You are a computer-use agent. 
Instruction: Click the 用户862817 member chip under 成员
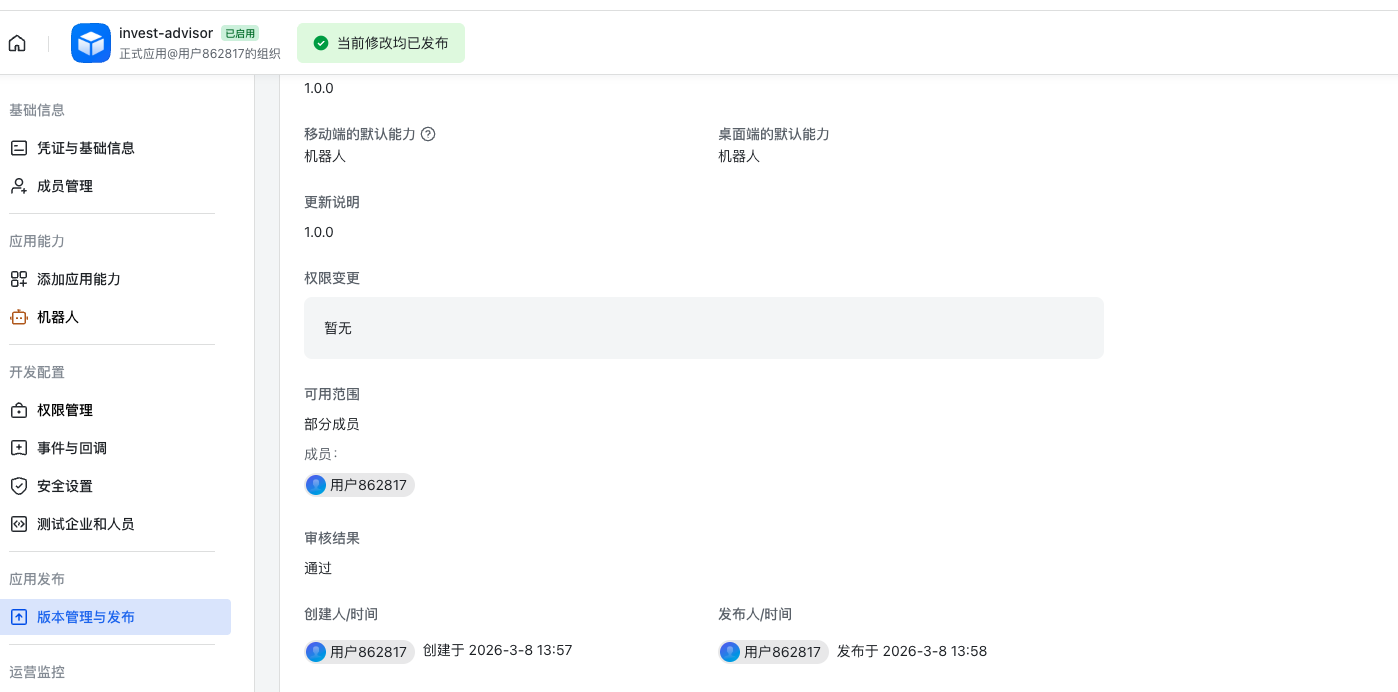(359, 484)
